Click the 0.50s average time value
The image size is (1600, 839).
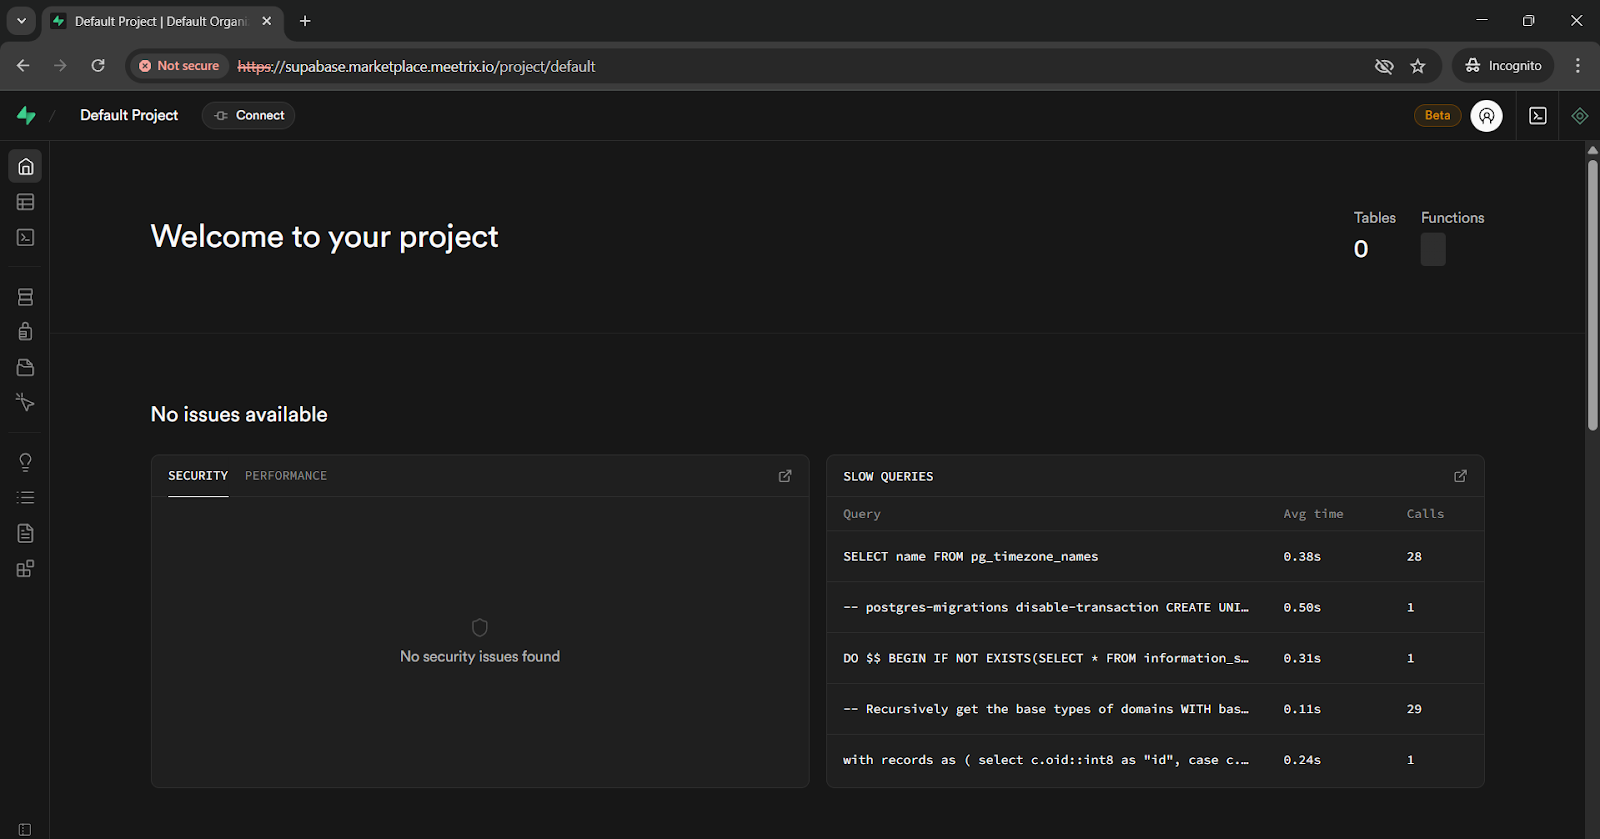click(1302, 607)
